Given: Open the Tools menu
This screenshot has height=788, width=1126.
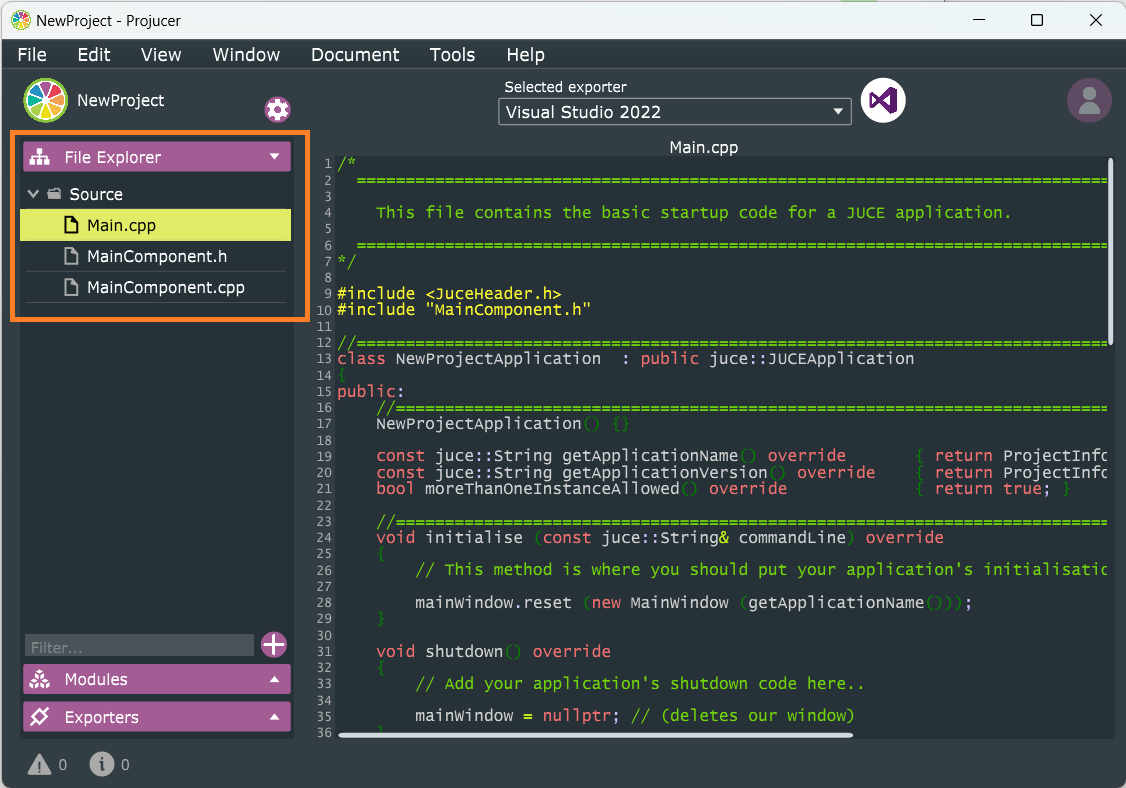Looking at the screenshot, I should click(x=452, y=55).
